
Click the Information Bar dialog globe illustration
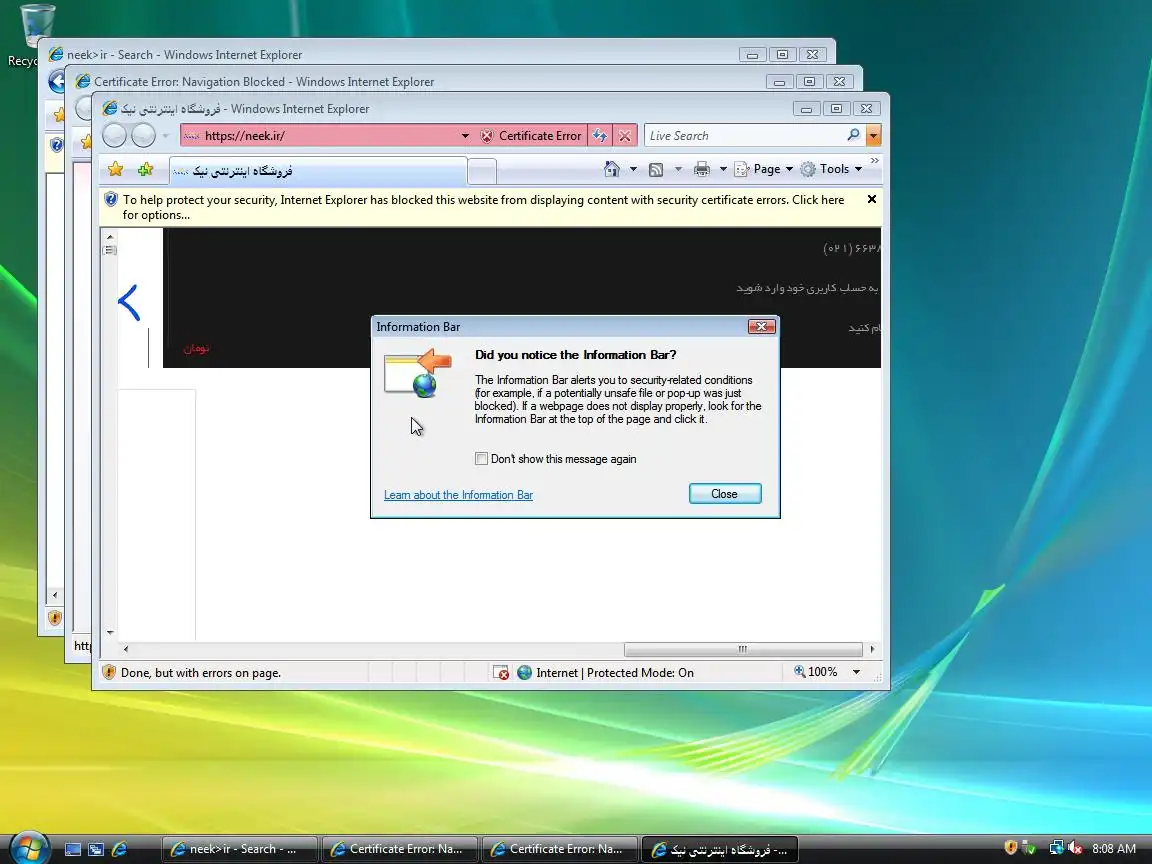[x=424, y=385]
